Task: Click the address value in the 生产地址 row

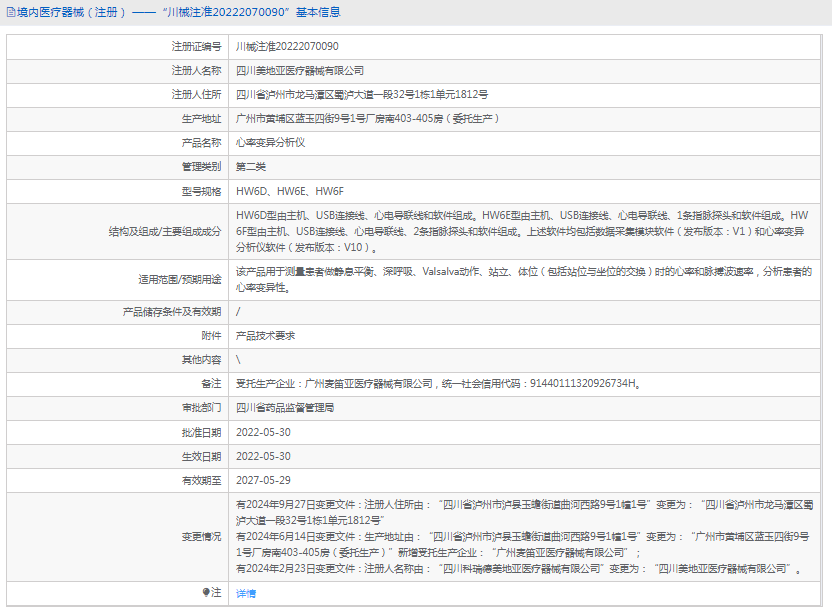Action: click(368, 119)
